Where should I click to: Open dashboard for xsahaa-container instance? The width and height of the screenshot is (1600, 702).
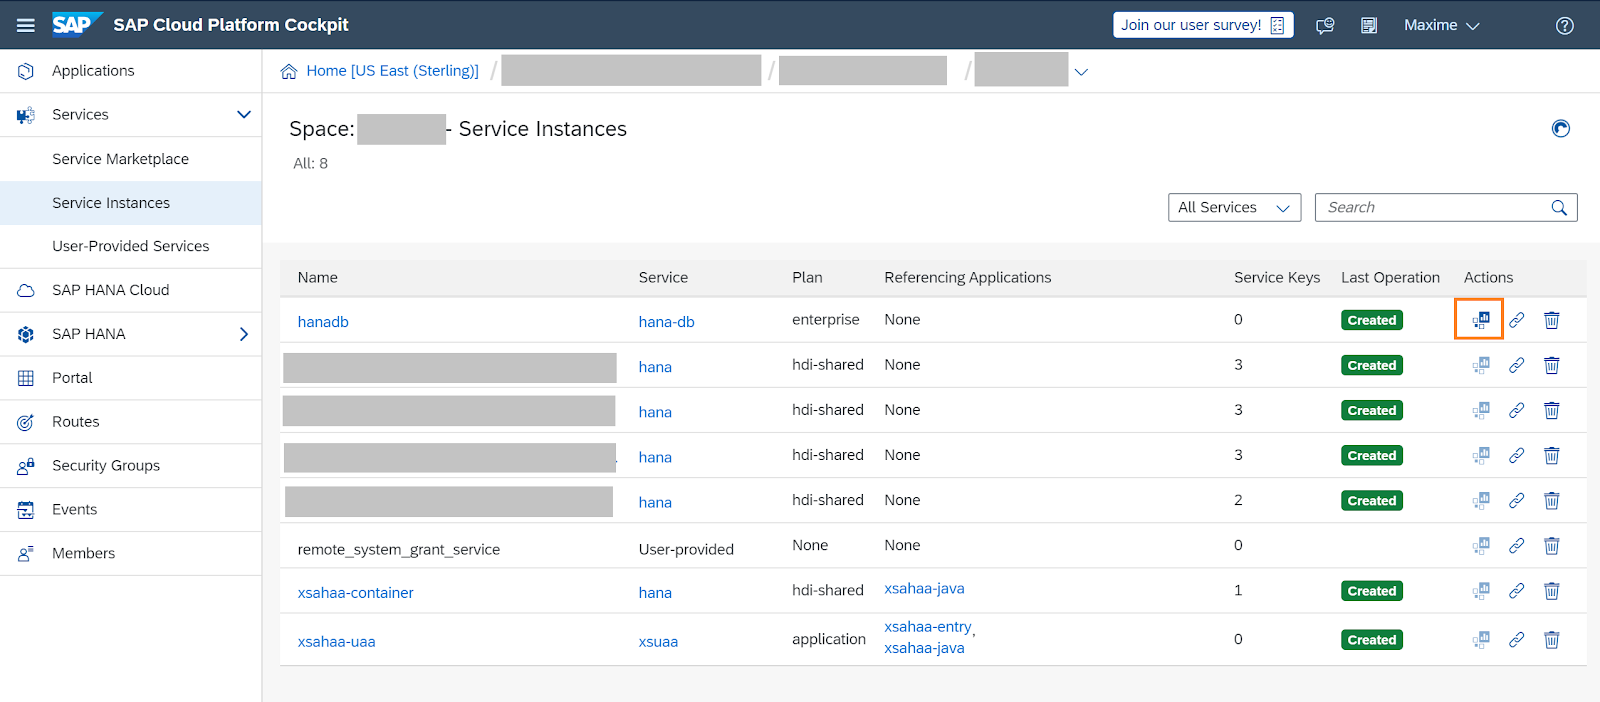(x=1481, y=591)
